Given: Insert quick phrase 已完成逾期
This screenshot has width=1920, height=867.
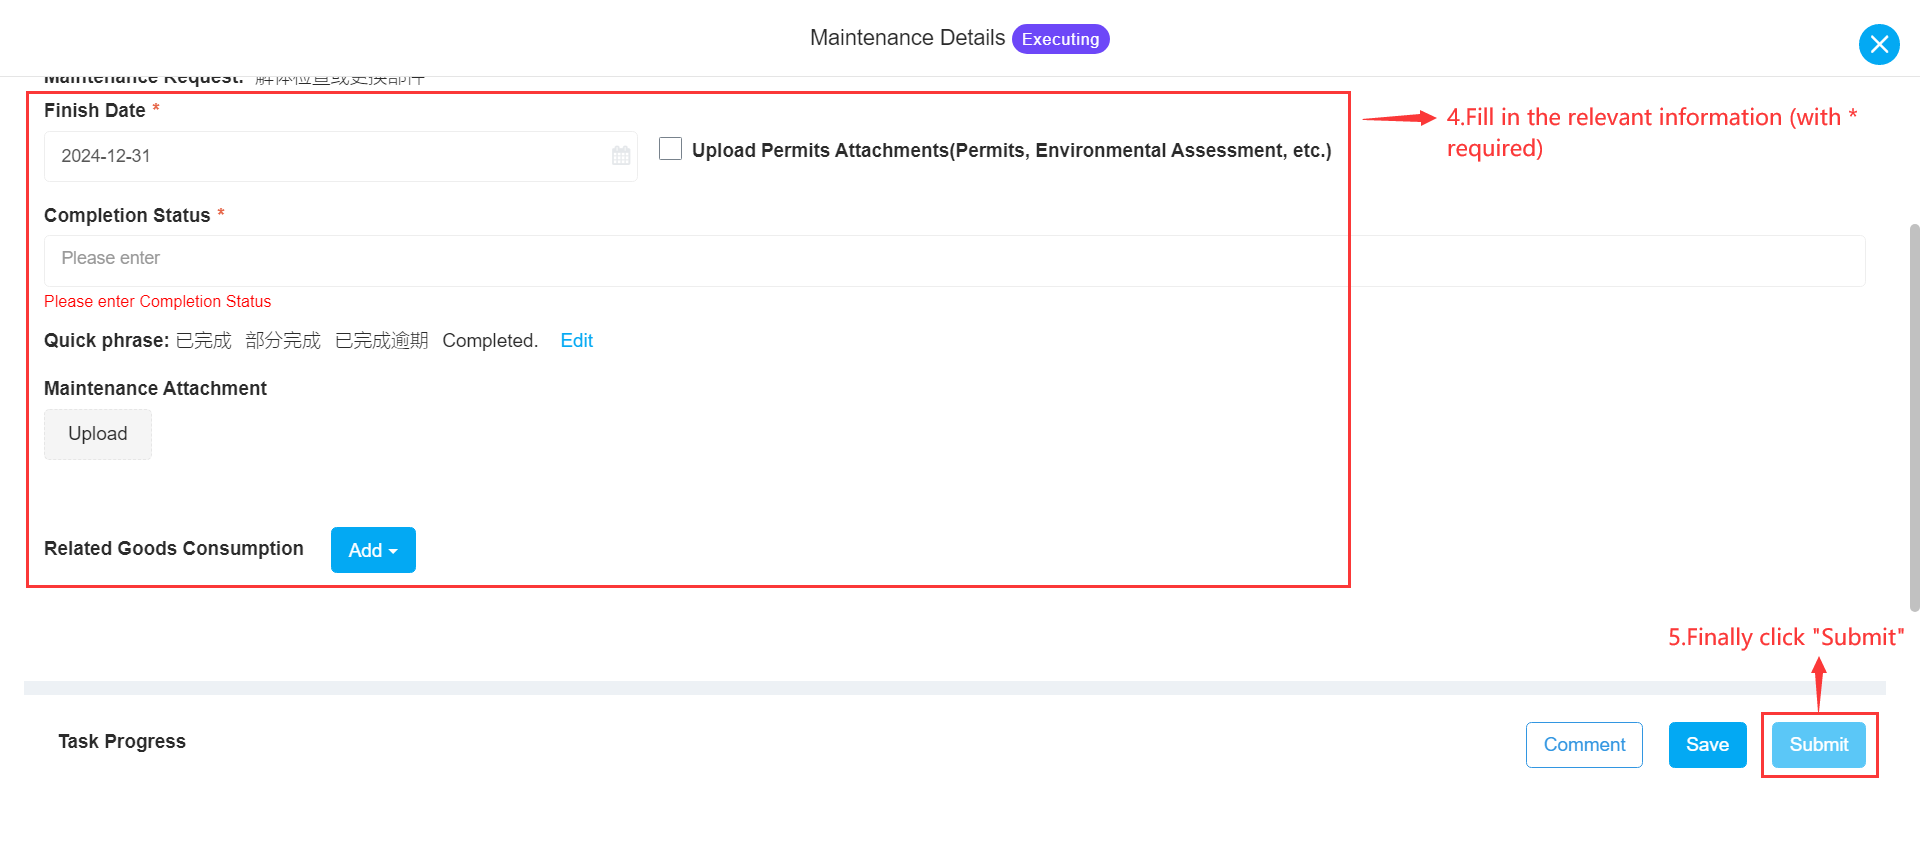Looking at the screenshot, I should tap(382, 341).
